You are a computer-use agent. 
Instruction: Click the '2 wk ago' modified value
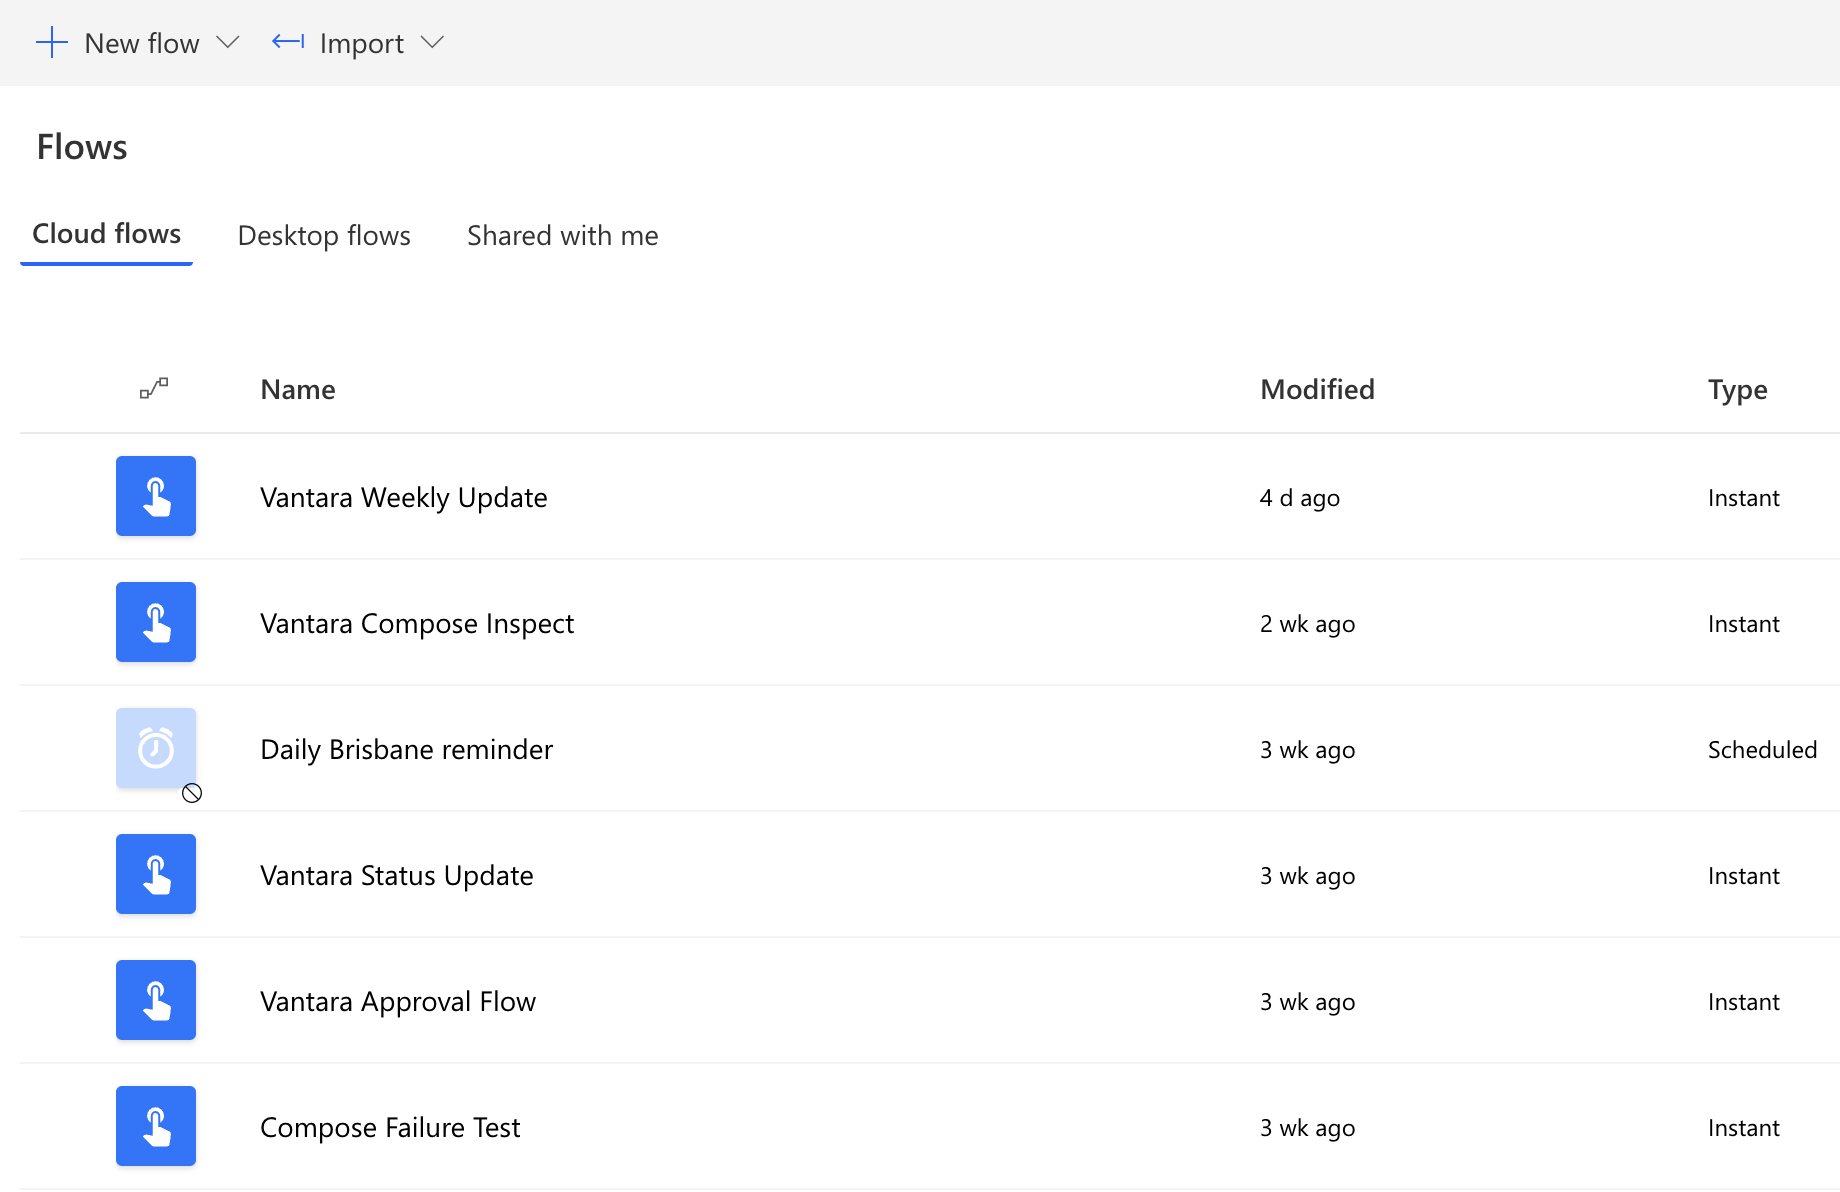point(1308,624)
